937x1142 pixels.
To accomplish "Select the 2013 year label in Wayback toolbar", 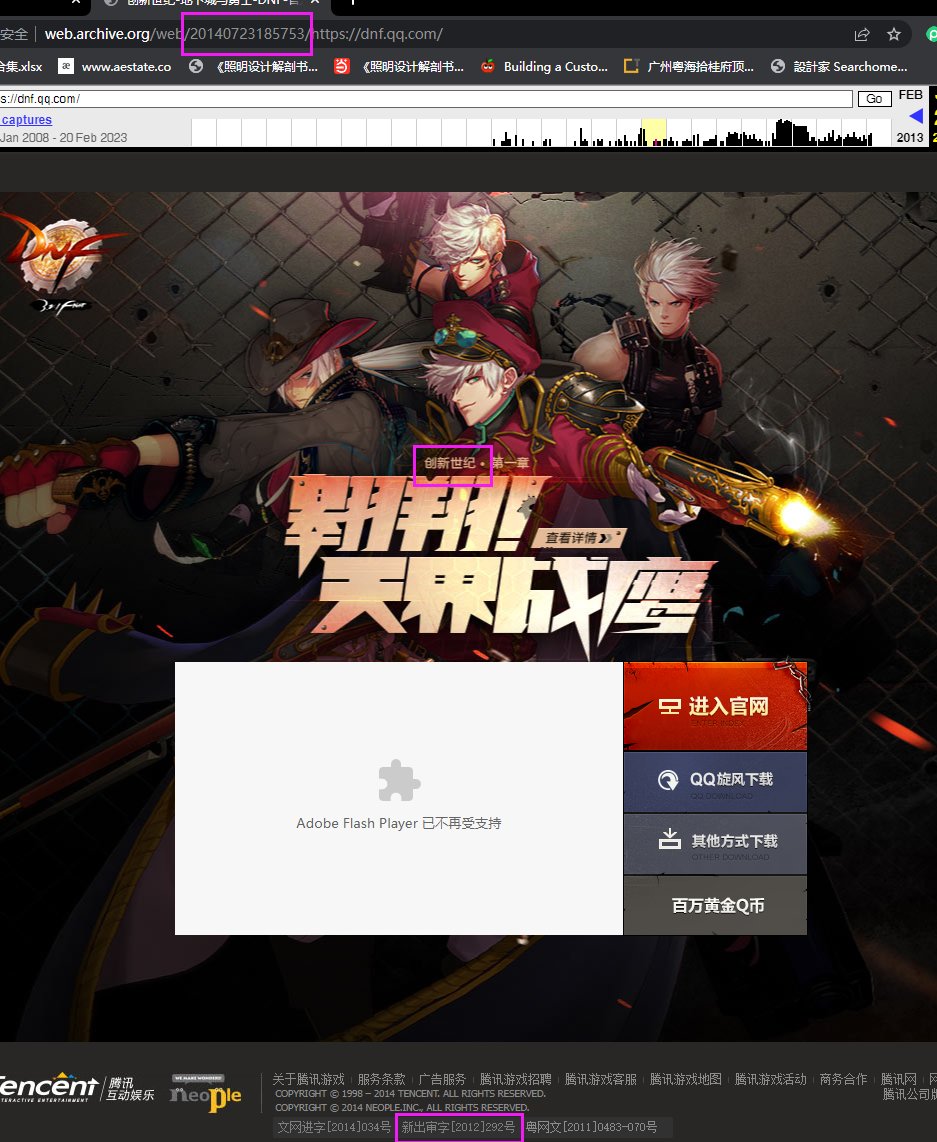I will (909, 138).
